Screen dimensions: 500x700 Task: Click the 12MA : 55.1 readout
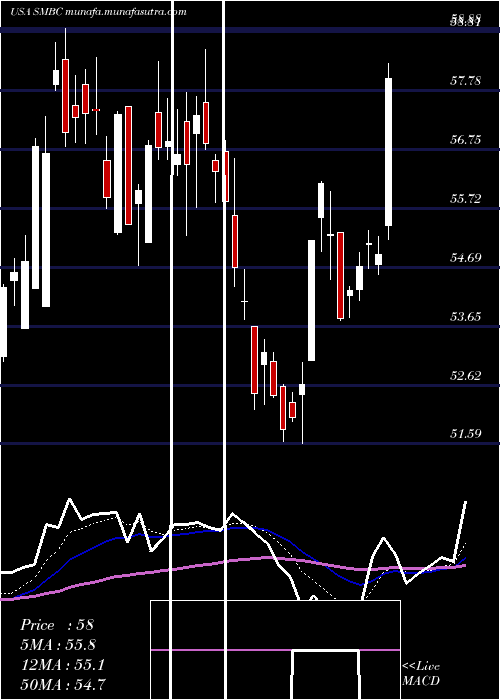tap(62, 665)
